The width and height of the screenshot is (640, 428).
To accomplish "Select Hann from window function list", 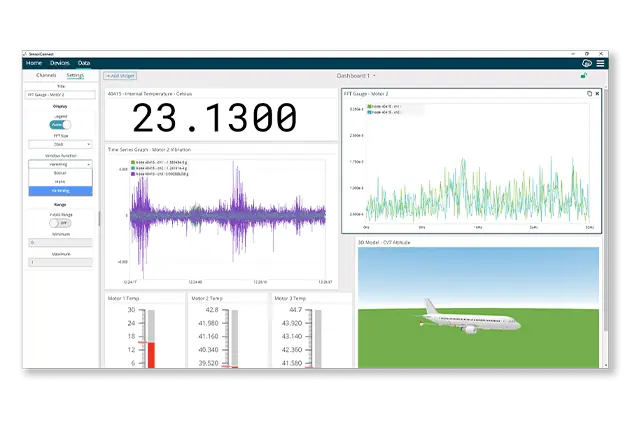I will point(60,182).
